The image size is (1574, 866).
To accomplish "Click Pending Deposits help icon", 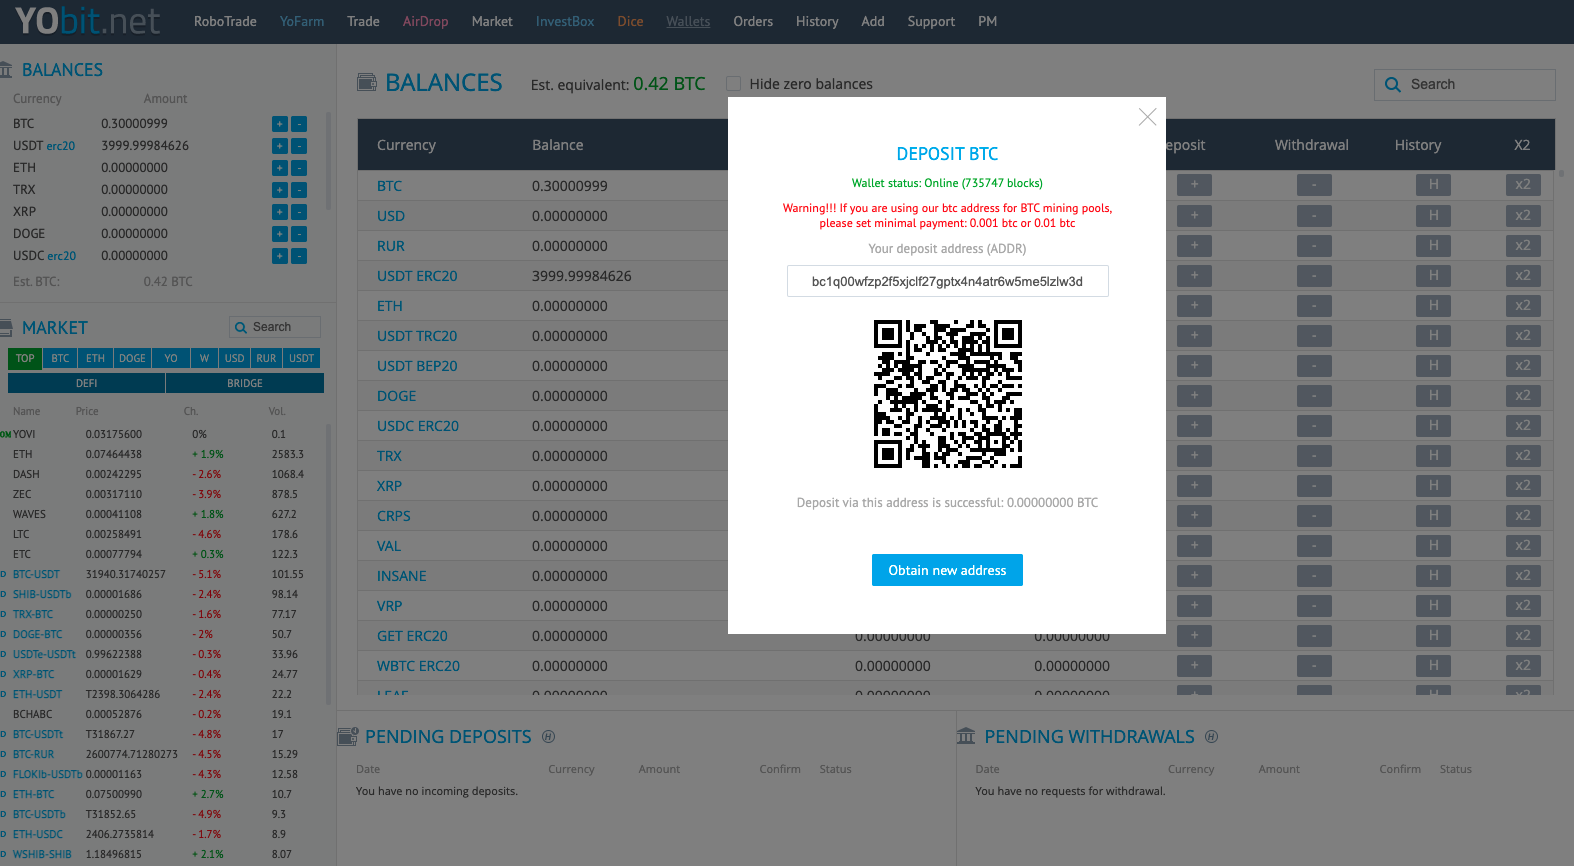I will [x=548, y=737].
